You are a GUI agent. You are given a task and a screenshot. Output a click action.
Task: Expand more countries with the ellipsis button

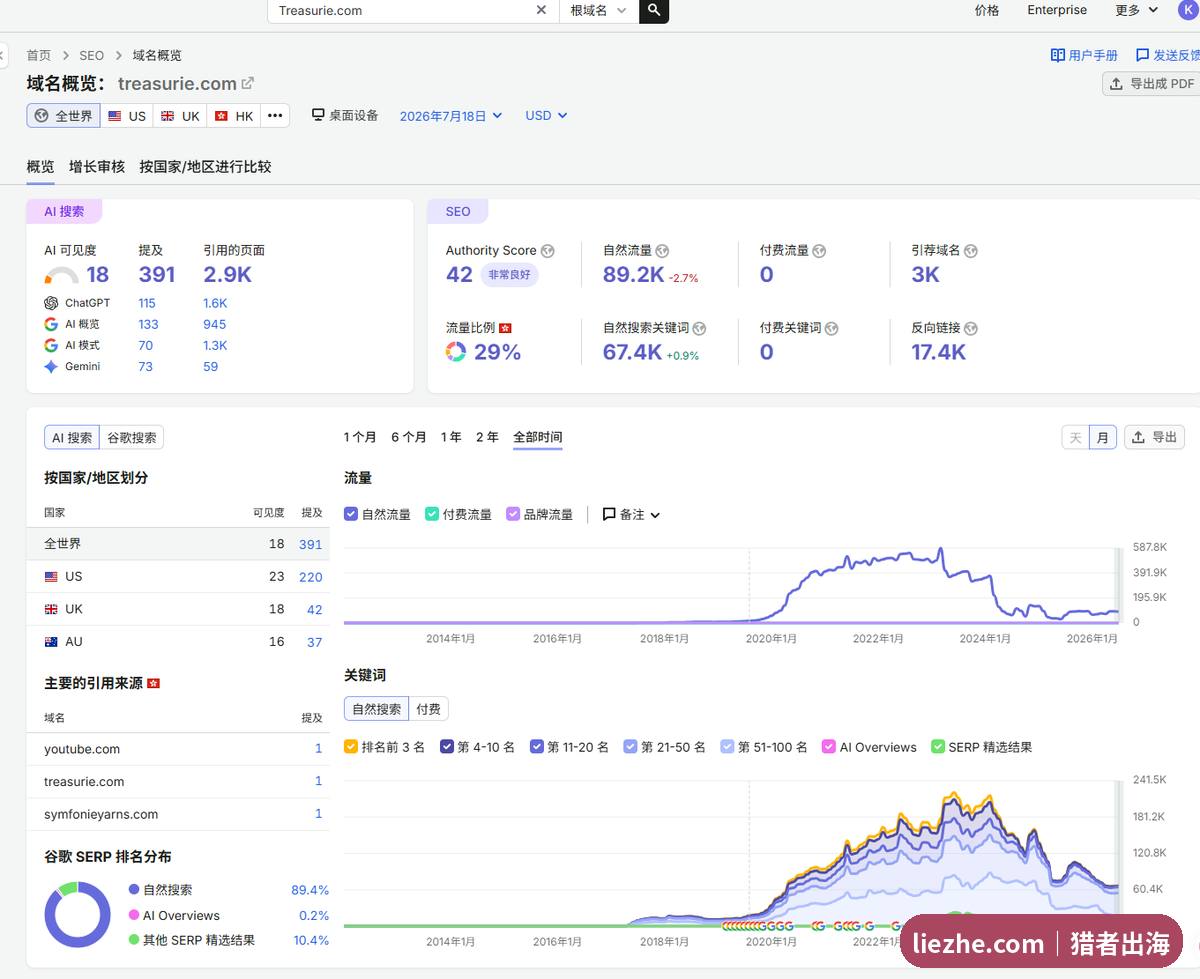pos(275,116)
